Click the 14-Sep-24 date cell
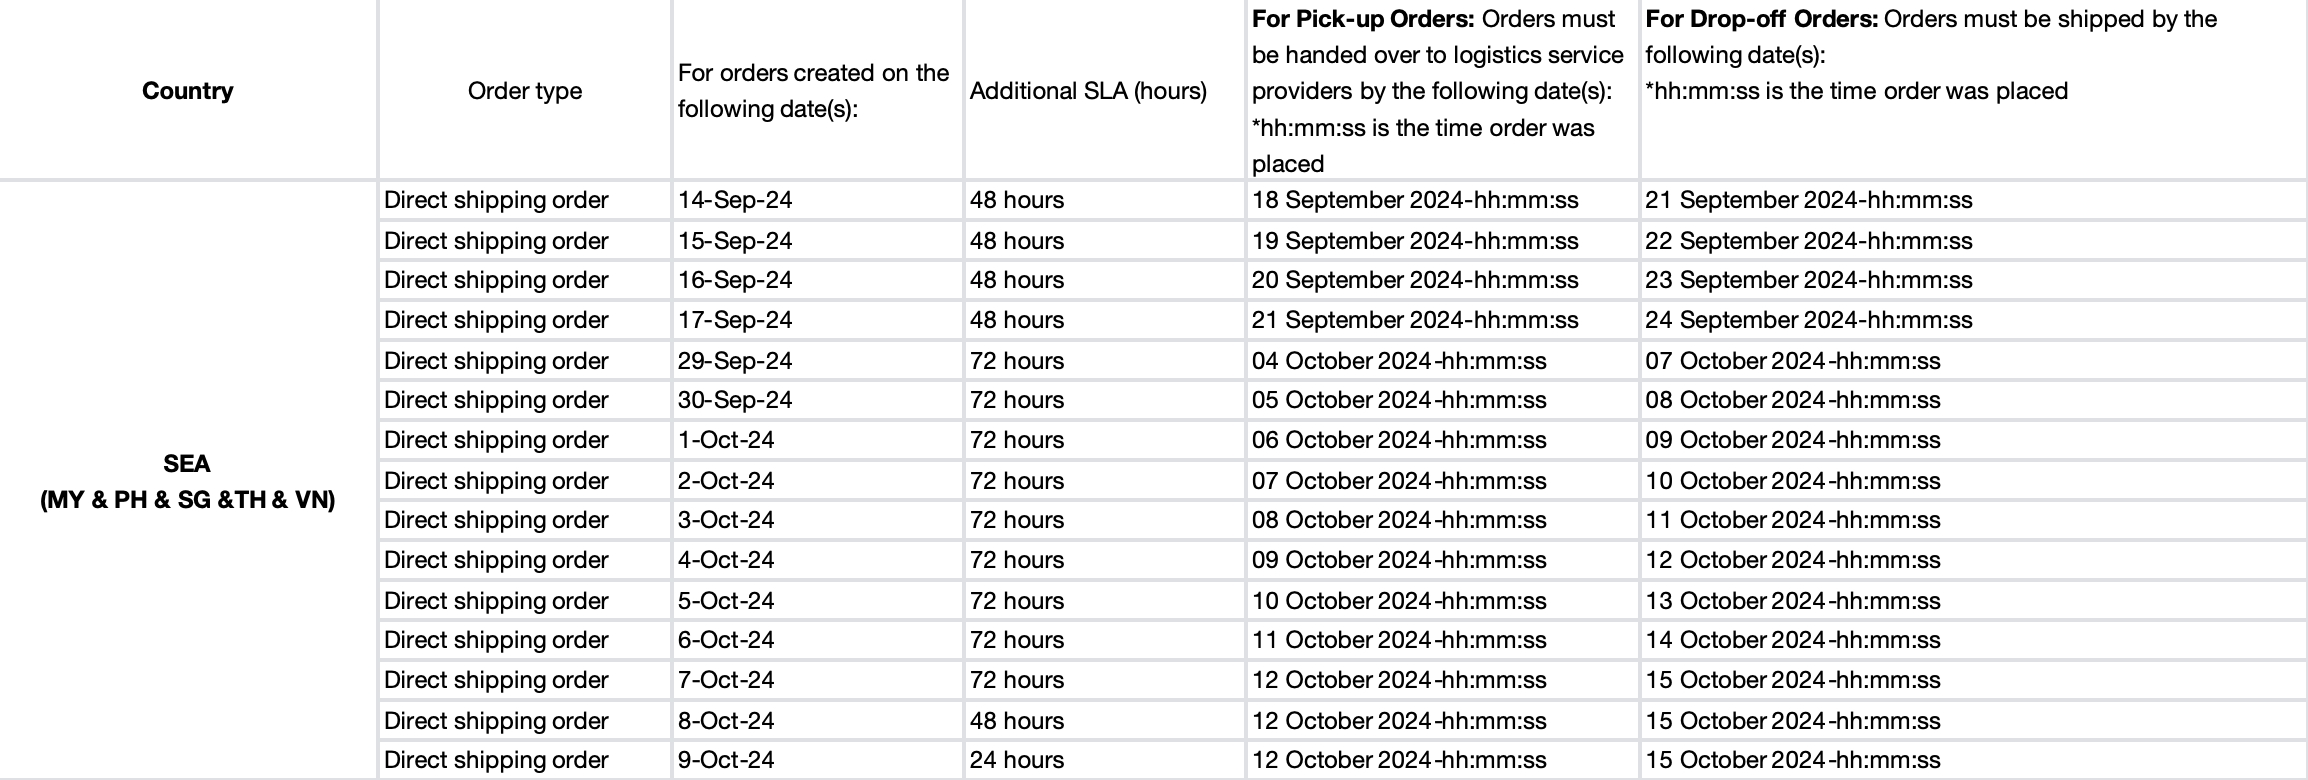 735,200
